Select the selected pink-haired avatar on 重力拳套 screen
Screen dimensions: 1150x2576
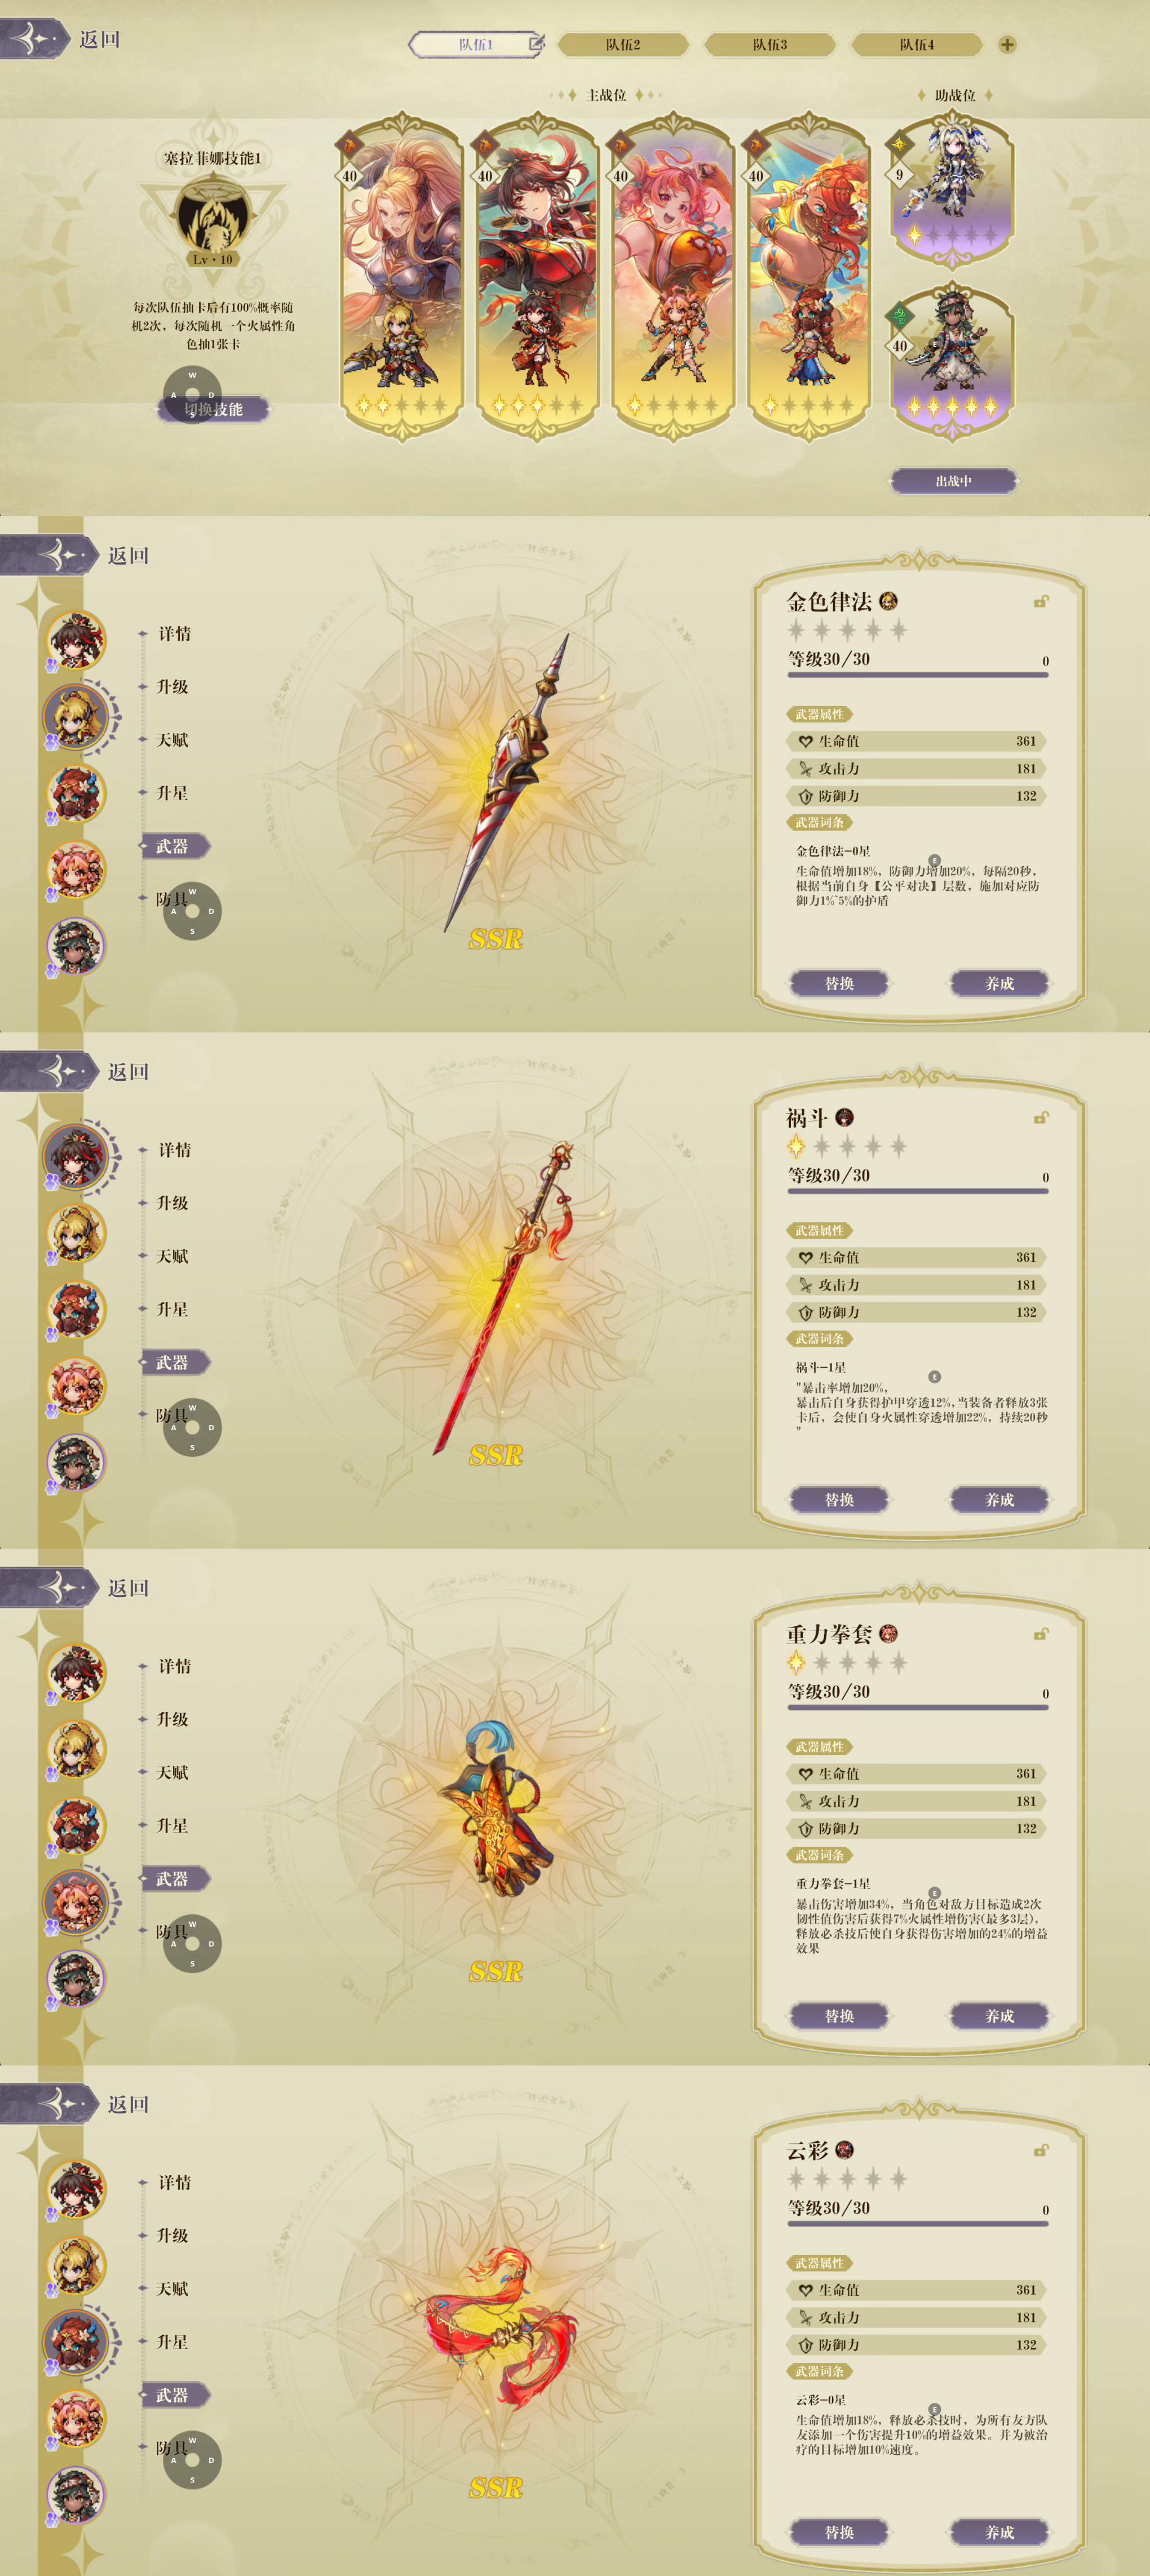[x=76, y=1899]
